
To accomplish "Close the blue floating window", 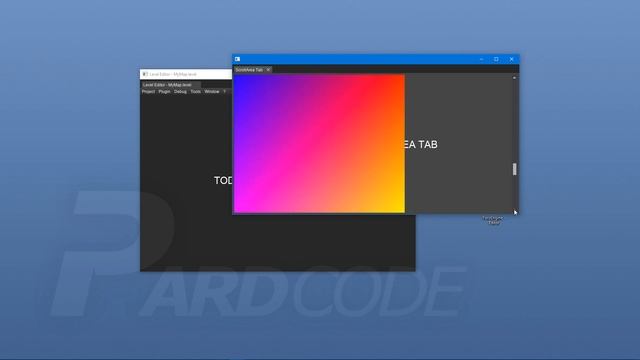I will [x=511, y=59].
